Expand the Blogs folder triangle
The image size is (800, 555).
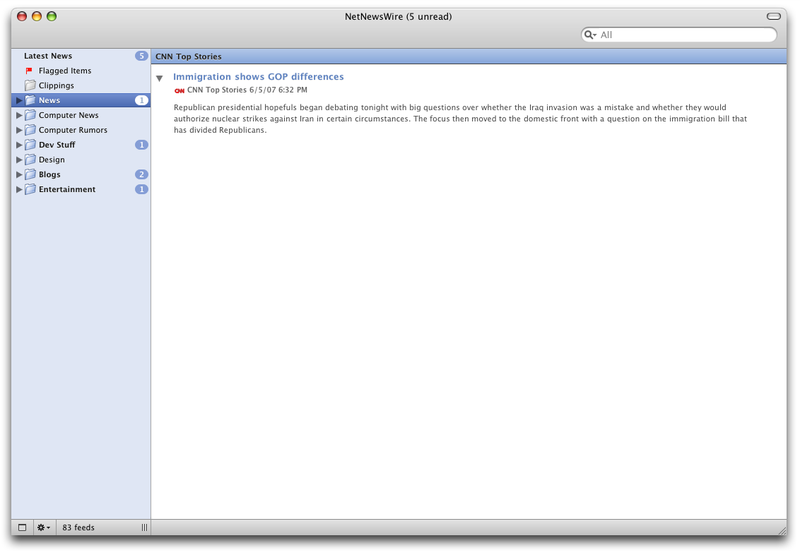click(x=19, y=174)
